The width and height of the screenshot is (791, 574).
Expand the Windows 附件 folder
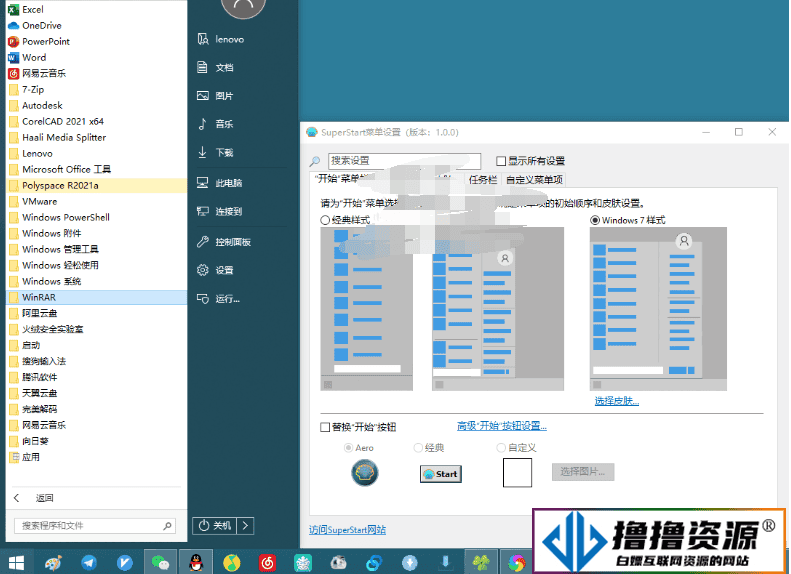96,234
